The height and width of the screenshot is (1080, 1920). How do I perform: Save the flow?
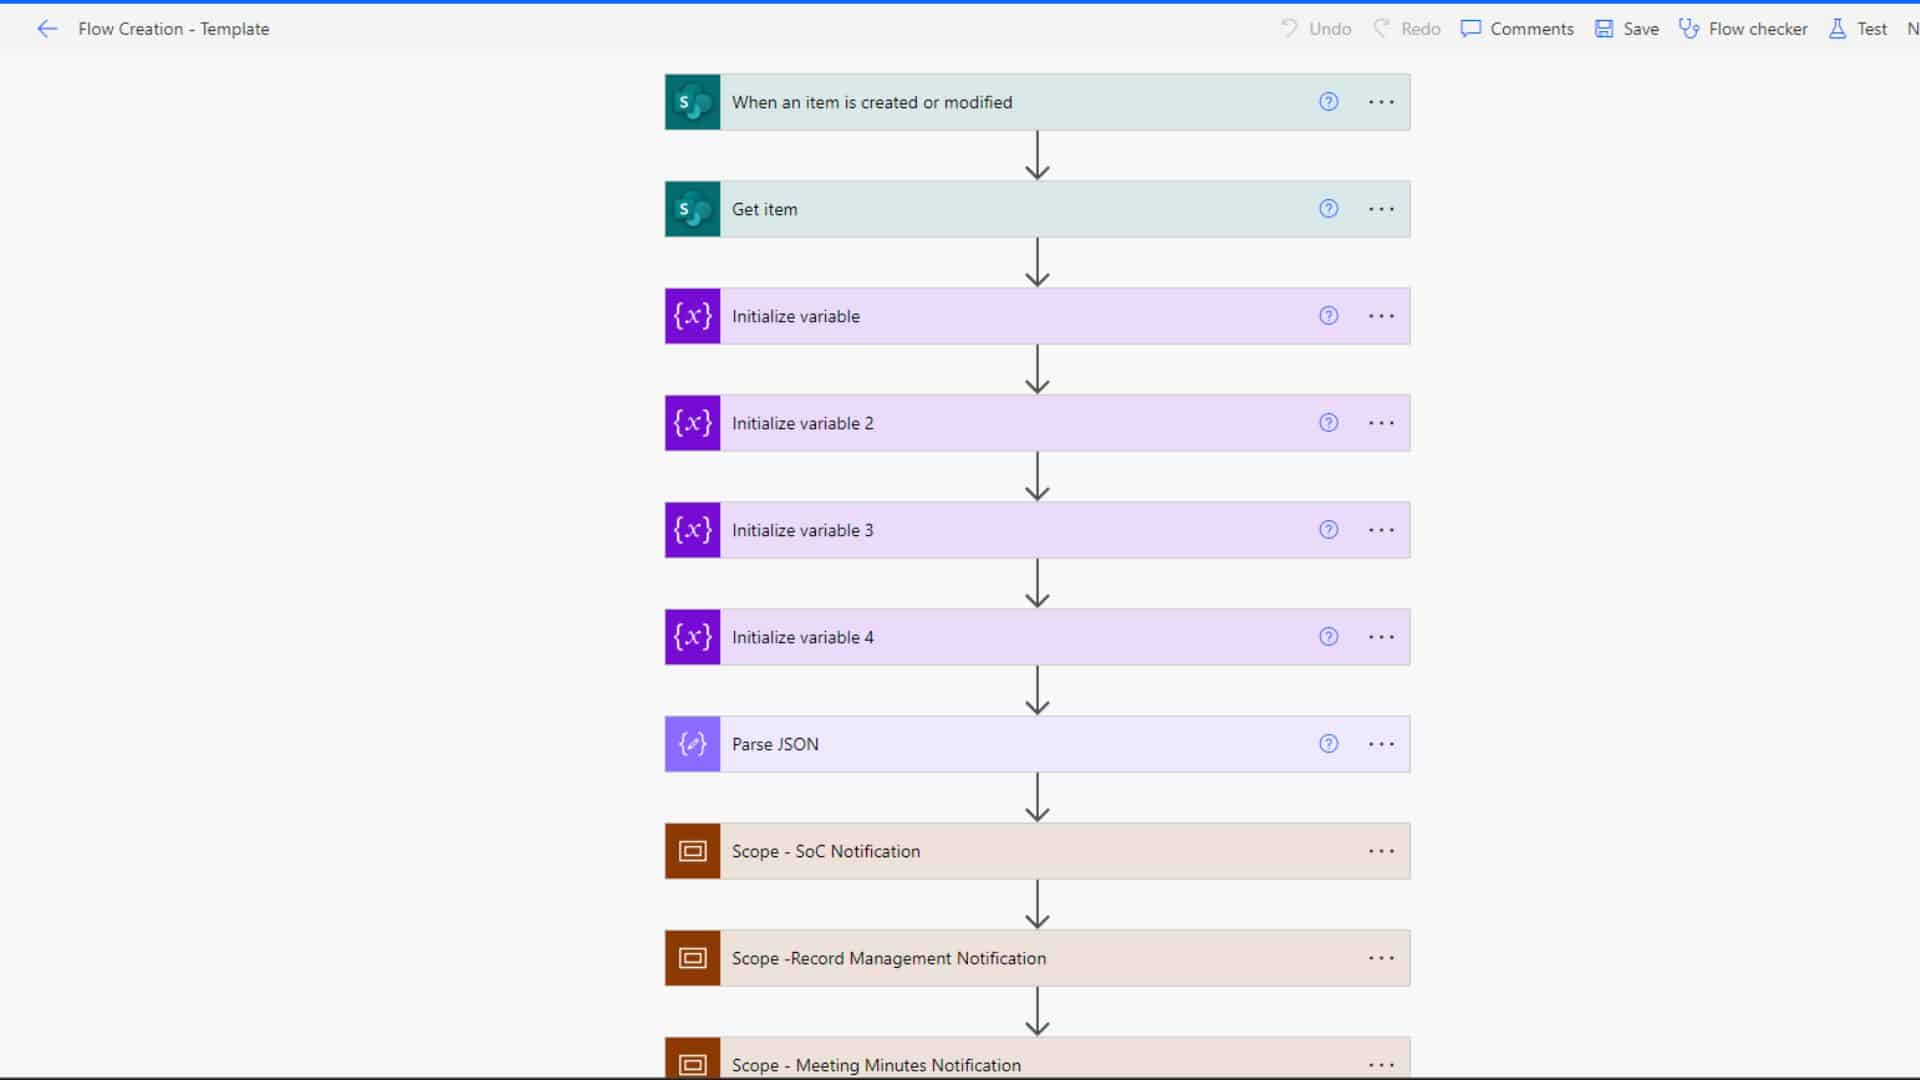1627,29
